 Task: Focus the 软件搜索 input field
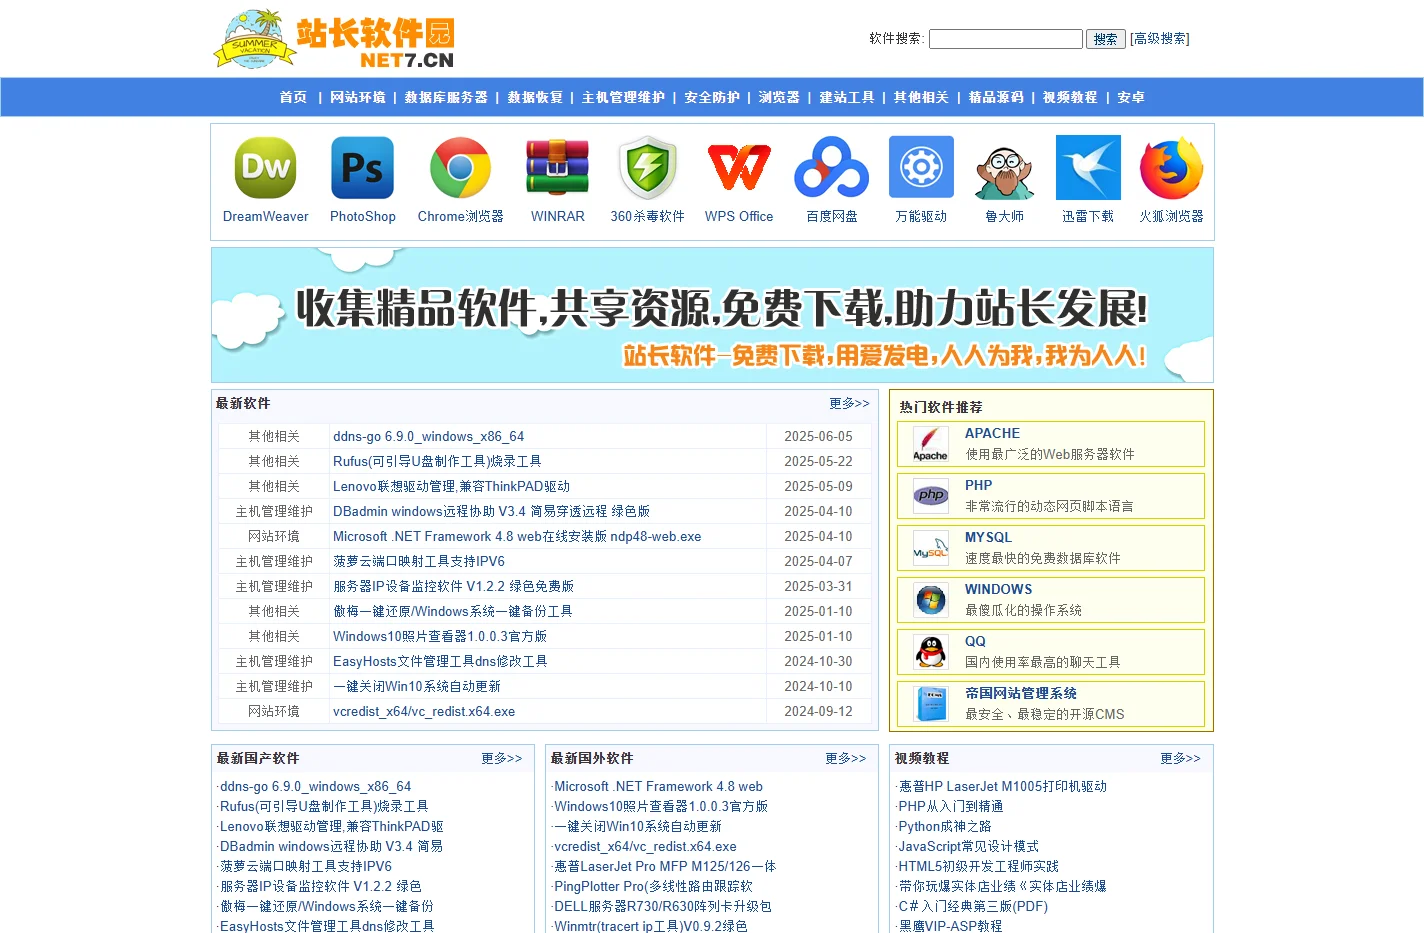coord(1006,39)
